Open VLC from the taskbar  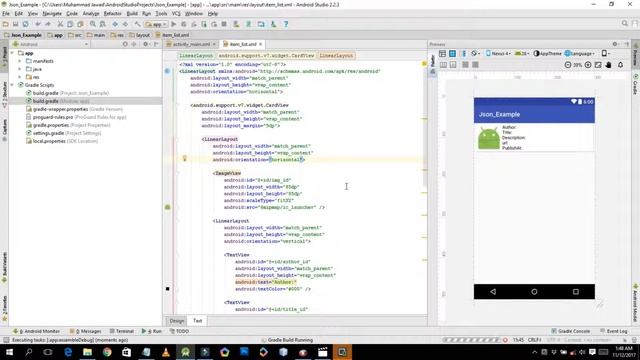click(x=166, y=352)
